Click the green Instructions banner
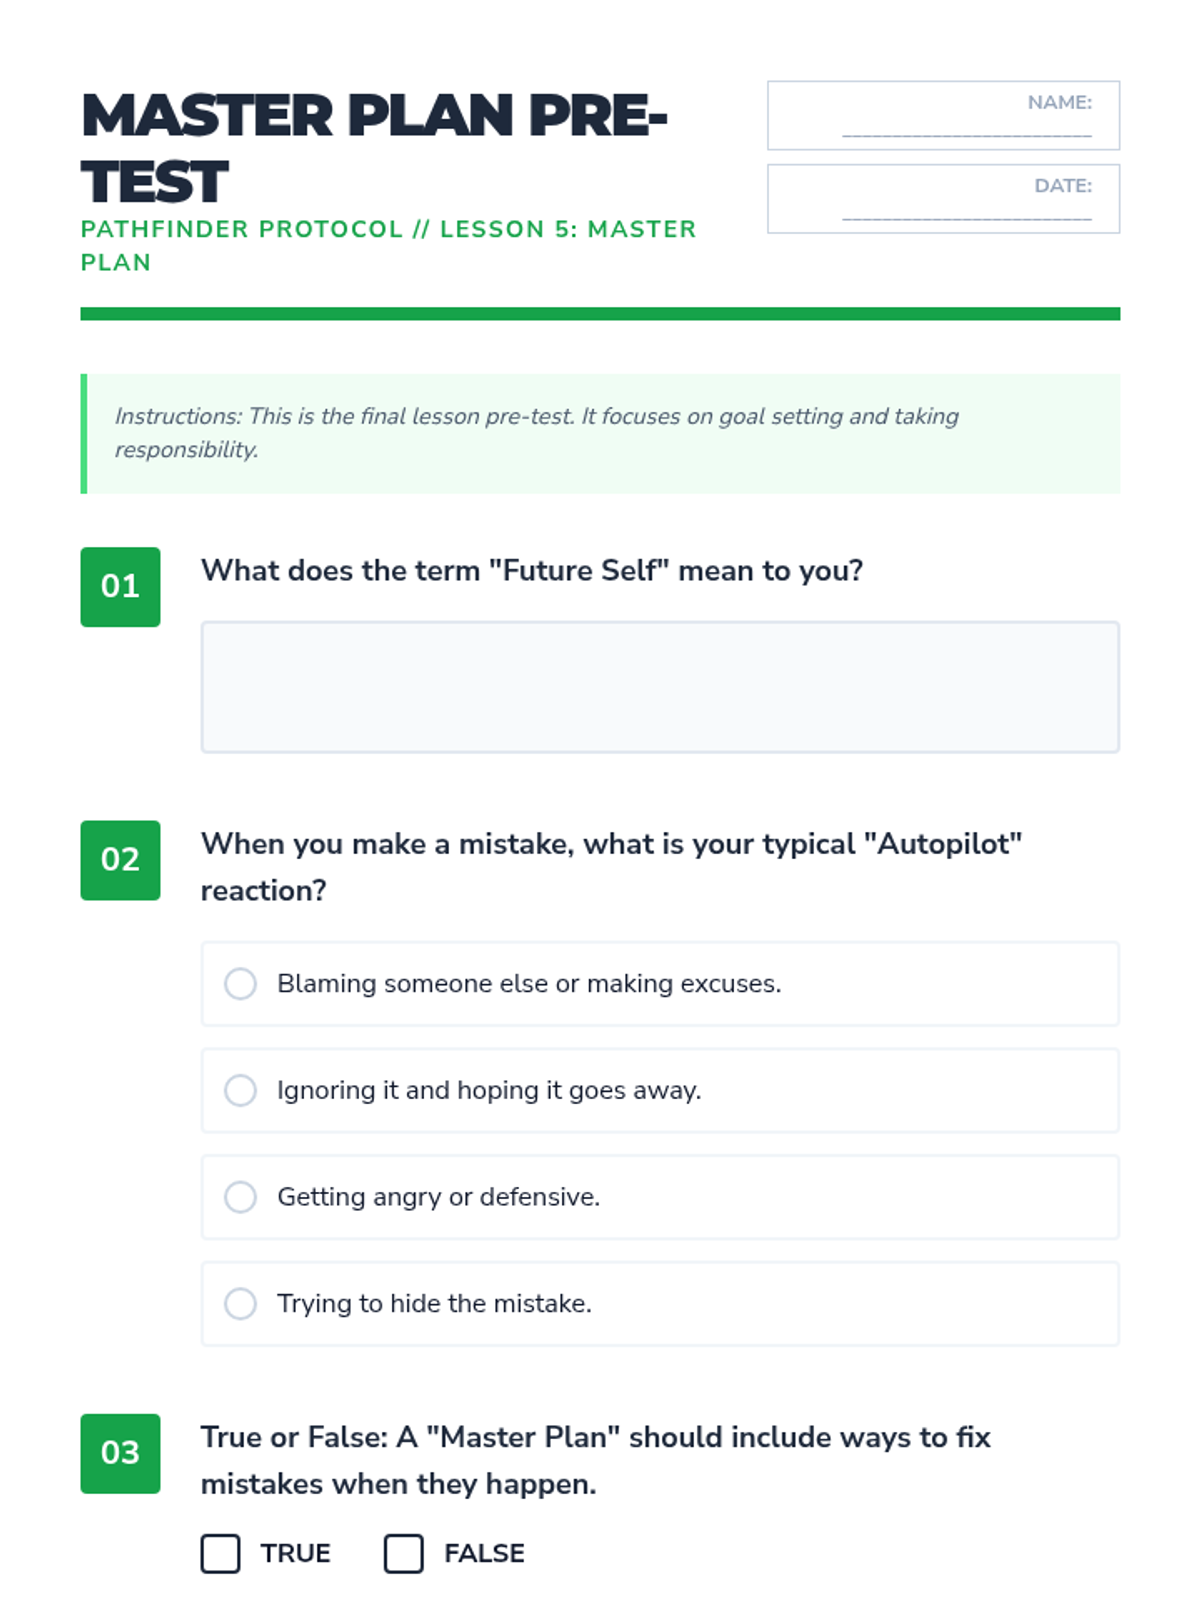The width and height of the screenshot is (1200, 1600). (600, 433)
